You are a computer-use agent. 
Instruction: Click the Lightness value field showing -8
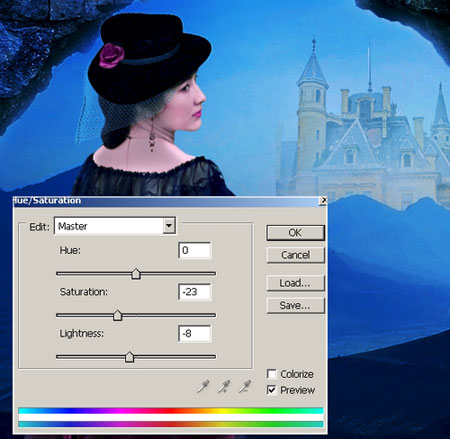(195, 334)
